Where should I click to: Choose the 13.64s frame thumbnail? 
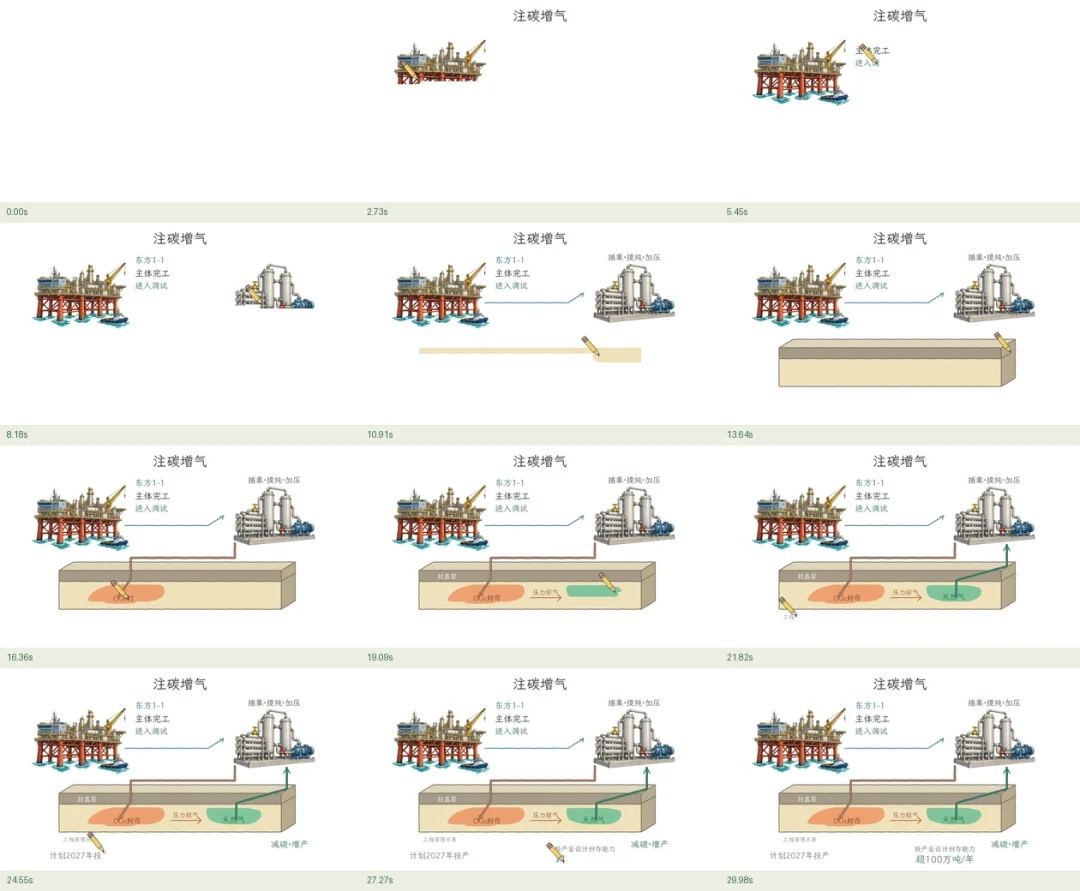point(900,324)
